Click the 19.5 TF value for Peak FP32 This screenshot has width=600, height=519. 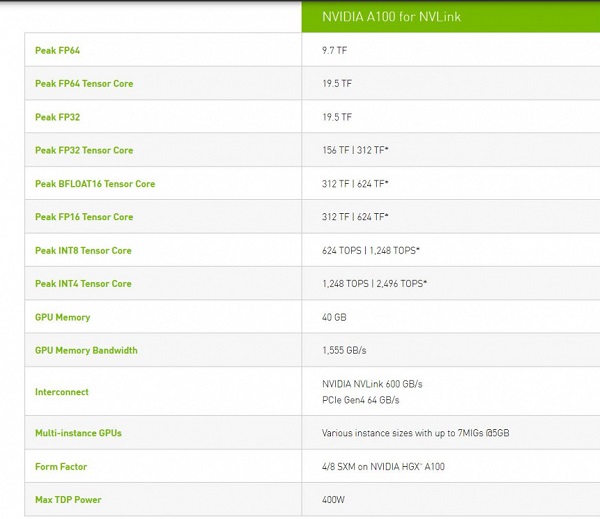(337, 117)
